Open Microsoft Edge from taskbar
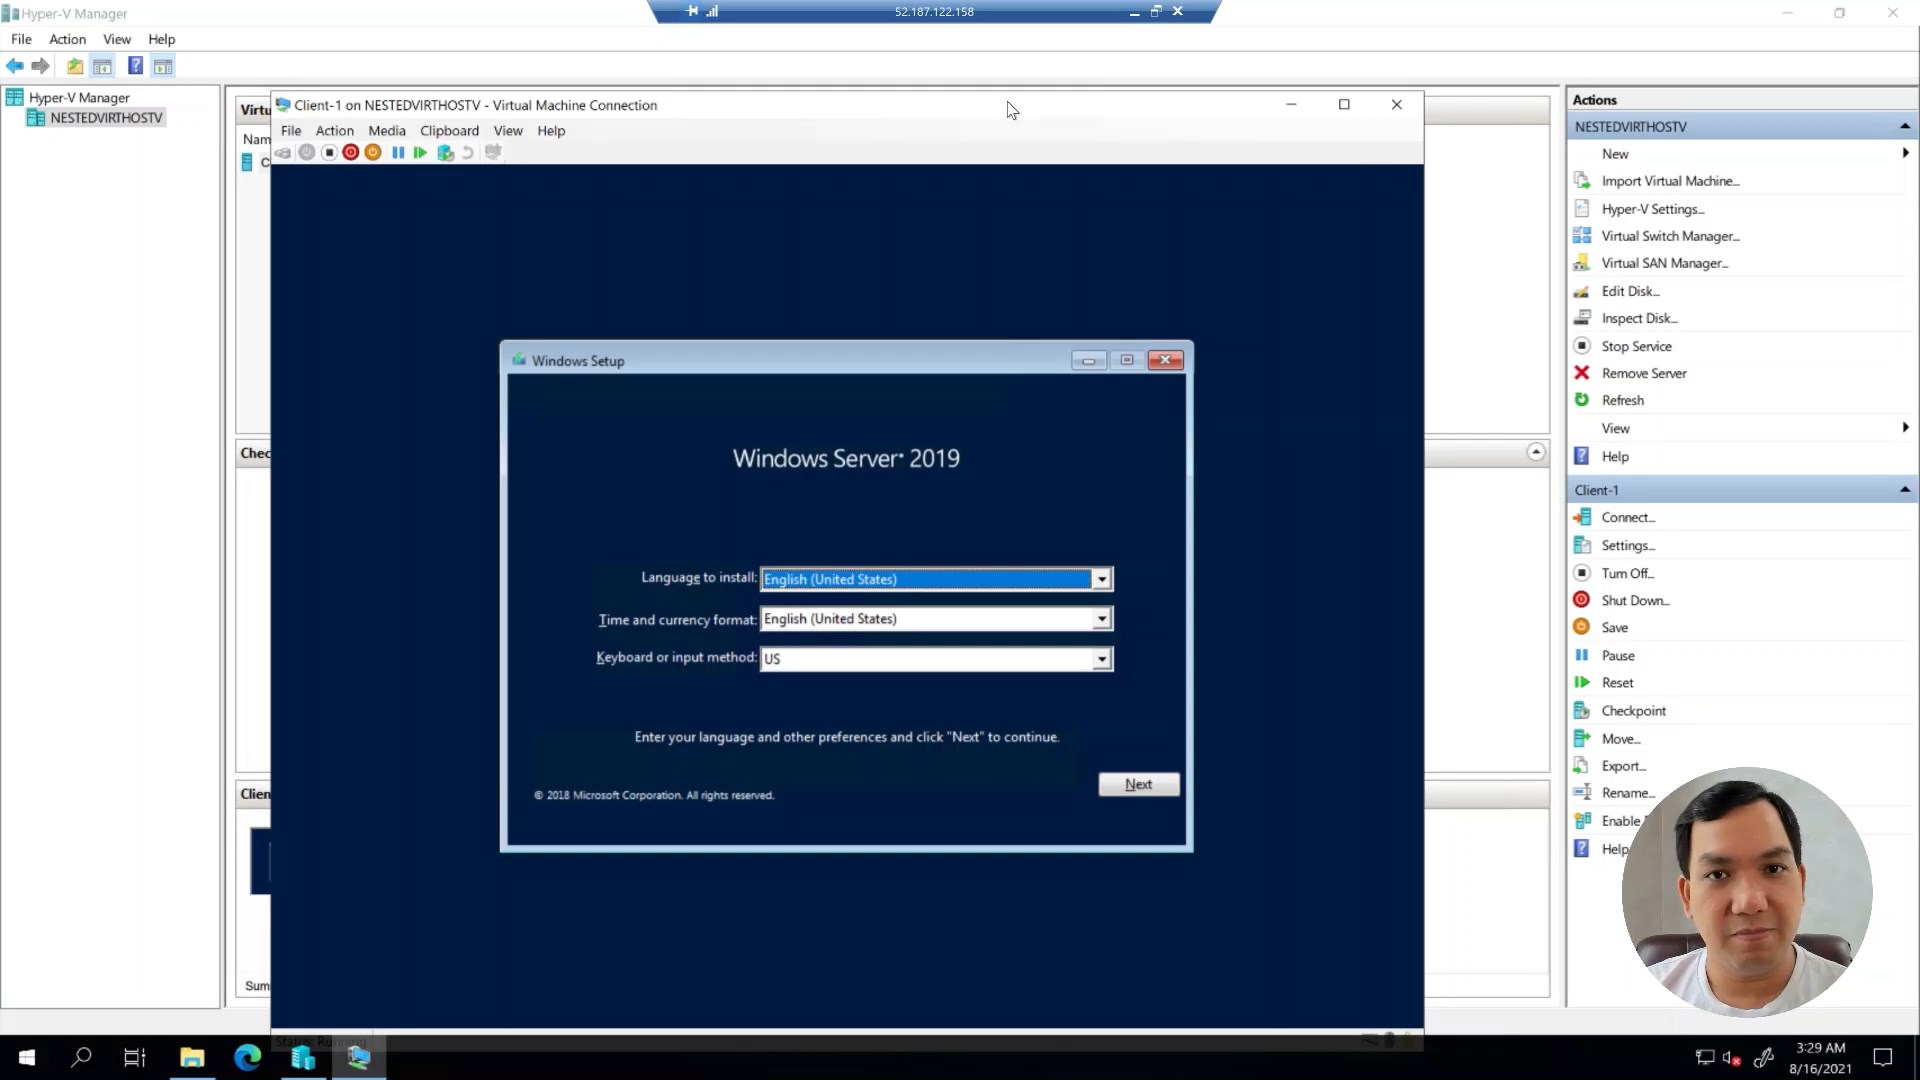The width and height of the screenshot is (1920, 1080). point(247,1057)
